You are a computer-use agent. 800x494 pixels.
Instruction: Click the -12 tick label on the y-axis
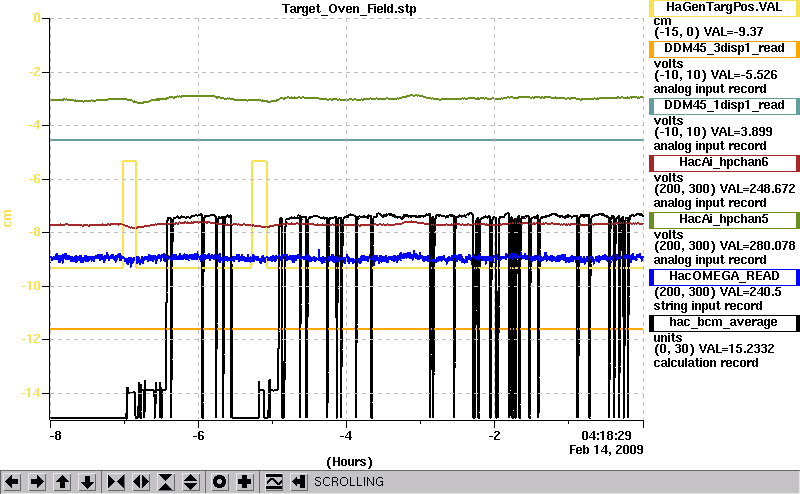click(31, 339)
